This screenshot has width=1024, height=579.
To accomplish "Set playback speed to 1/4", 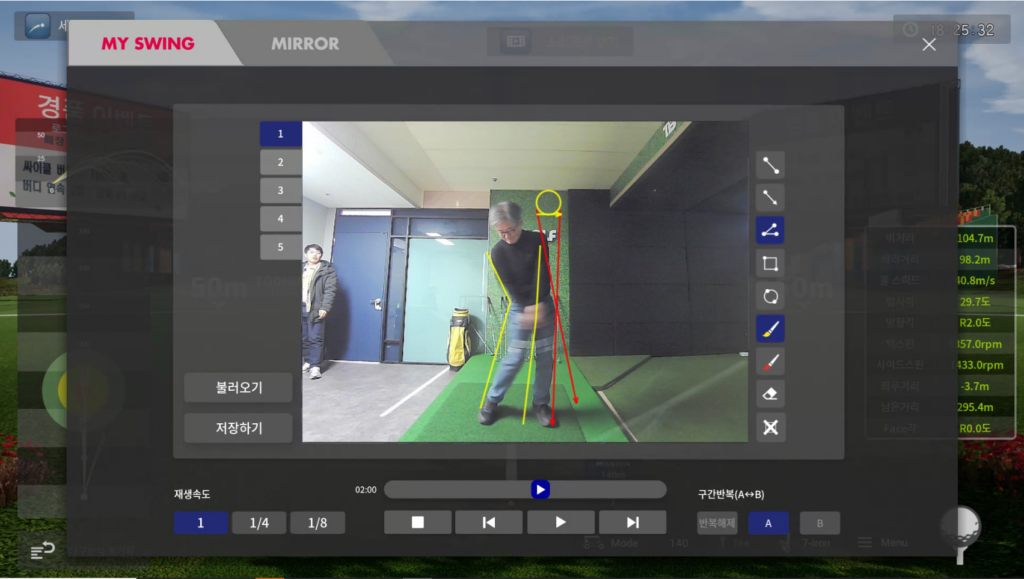I will (259, 523).
